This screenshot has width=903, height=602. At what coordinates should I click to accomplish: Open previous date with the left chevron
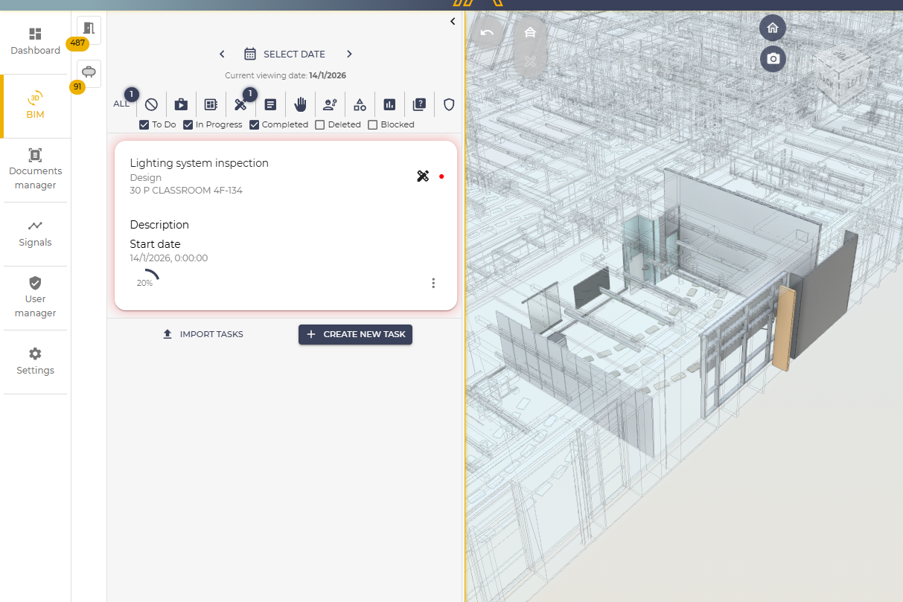point(222,54)
